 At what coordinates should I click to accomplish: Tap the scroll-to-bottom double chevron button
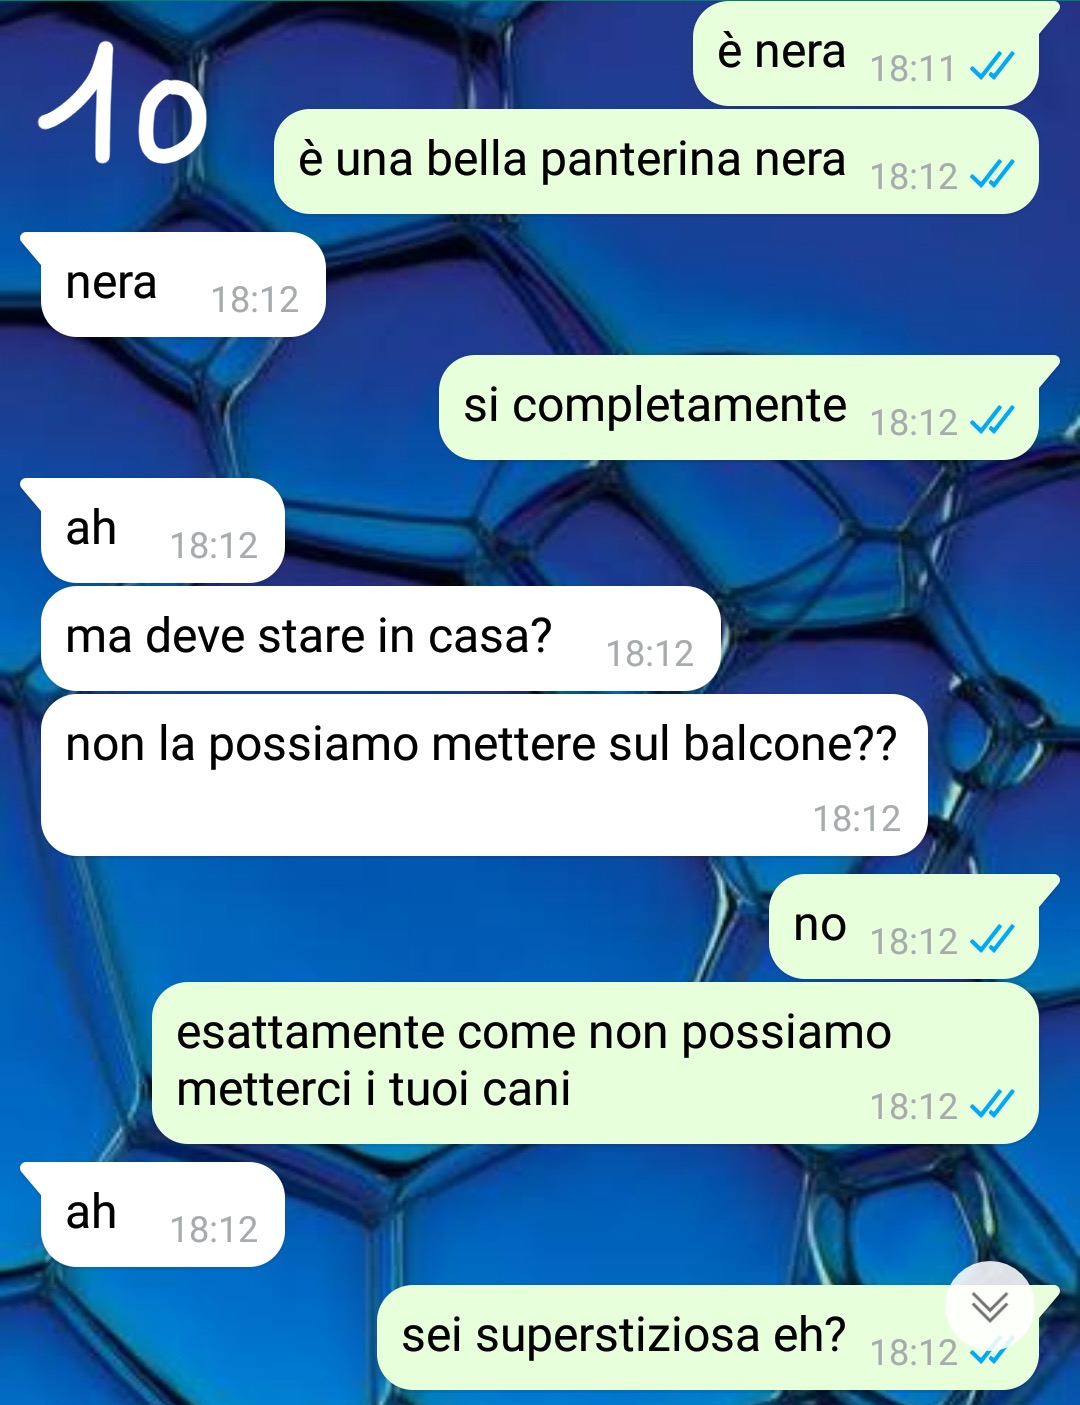tap(989, 1306)
